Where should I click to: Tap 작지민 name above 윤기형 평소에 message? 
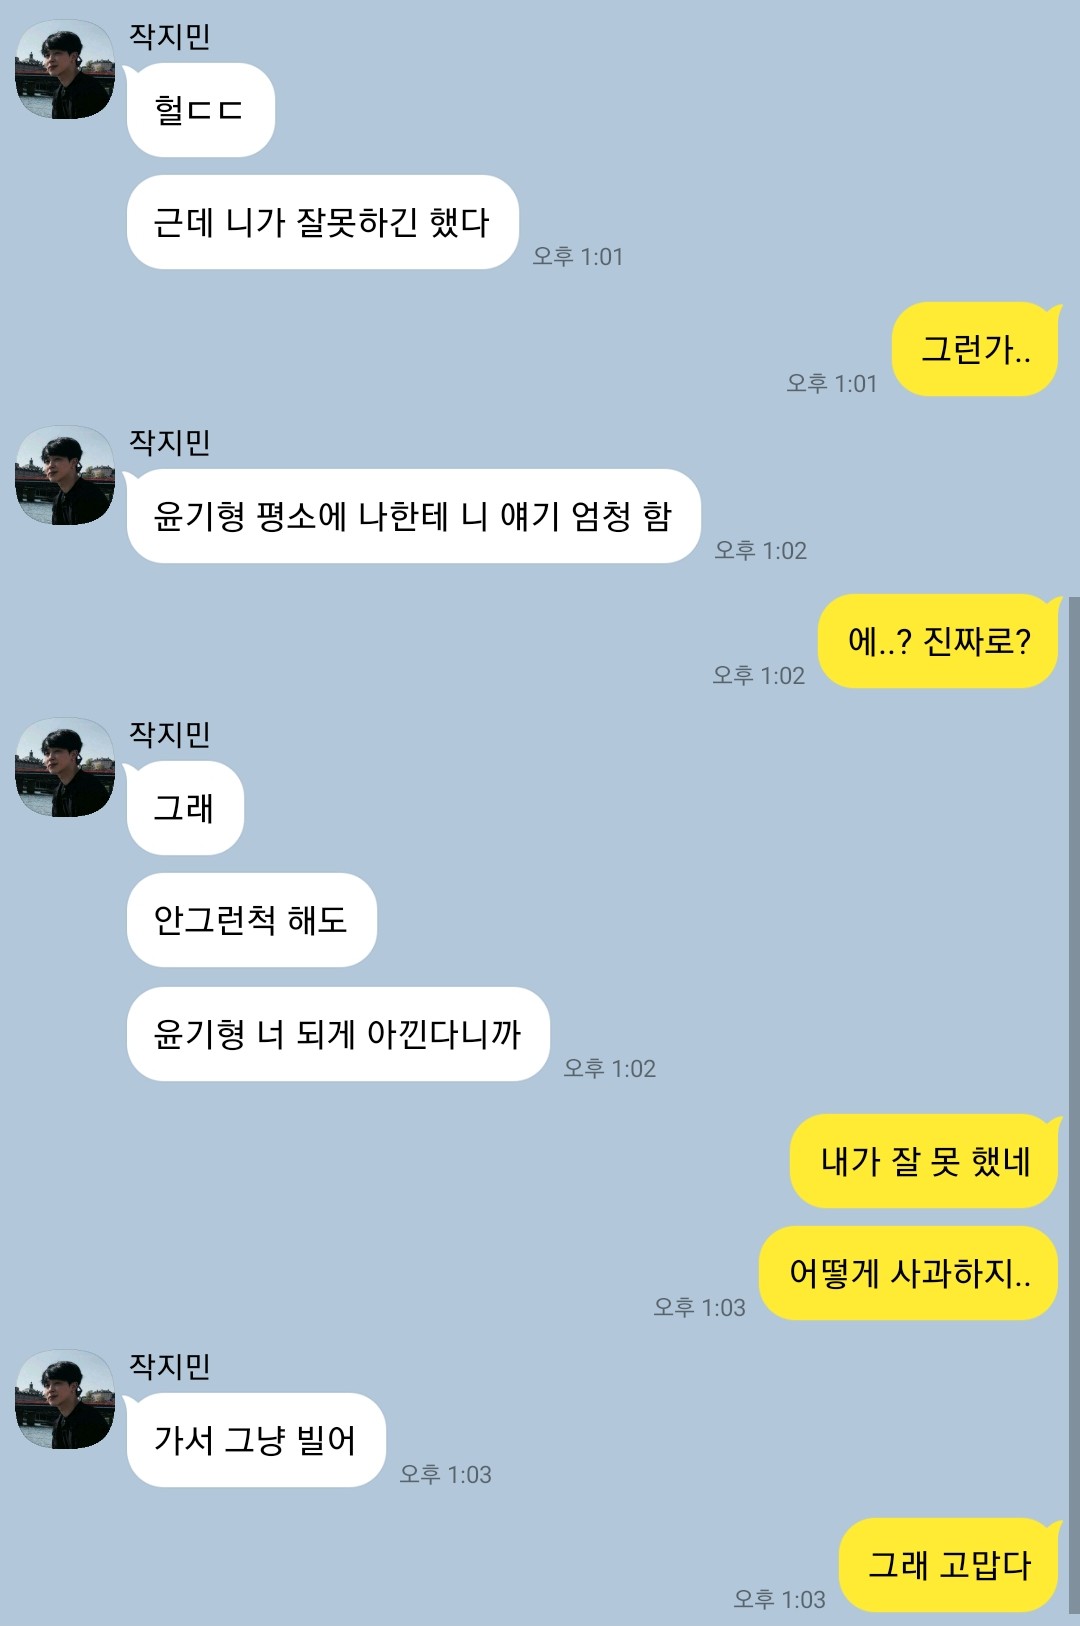pos(170,442)
